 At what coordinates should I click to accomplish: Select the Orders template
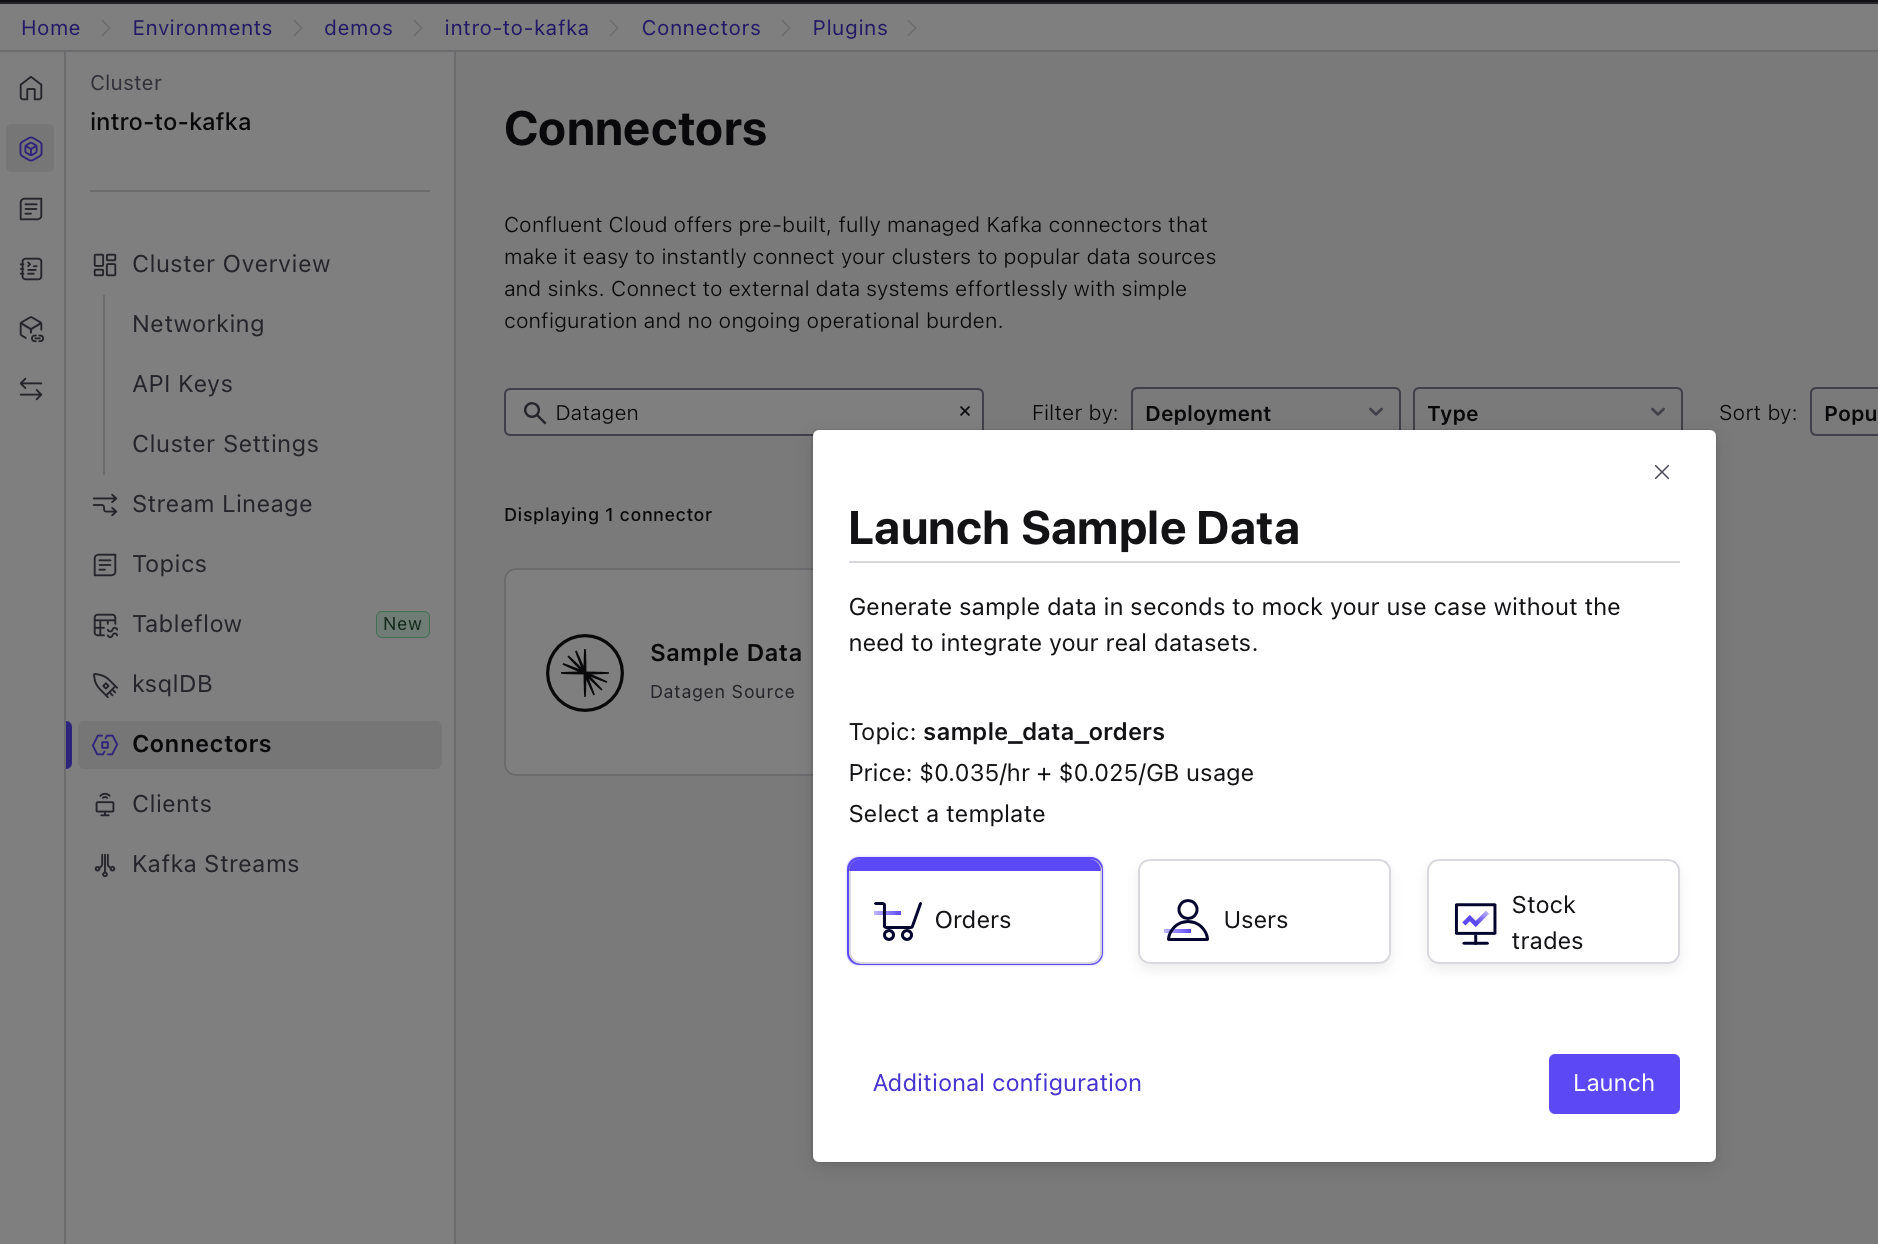coord(974,912)
